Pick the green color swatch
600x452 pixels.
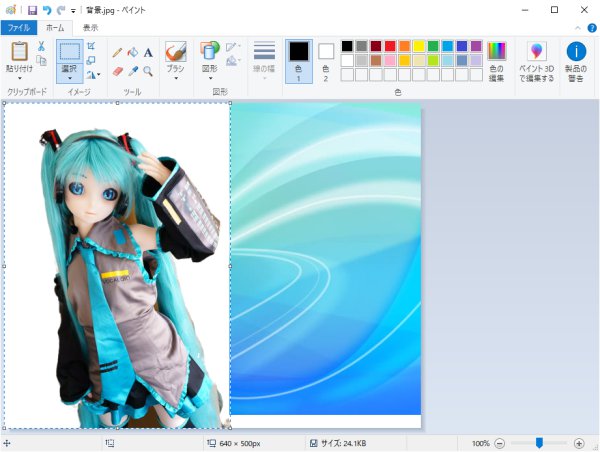(x=433, y=46)
